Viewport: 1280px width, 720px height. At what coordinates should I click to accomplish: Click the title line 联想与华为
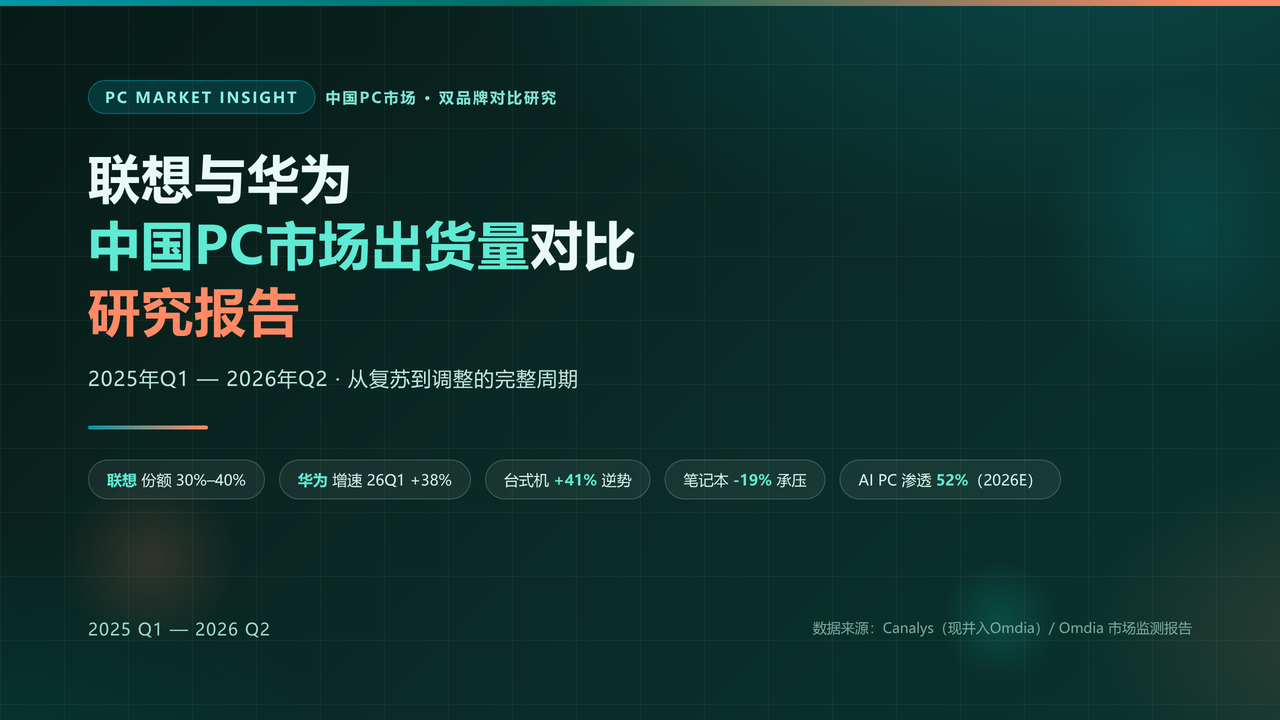click(219, 181)
